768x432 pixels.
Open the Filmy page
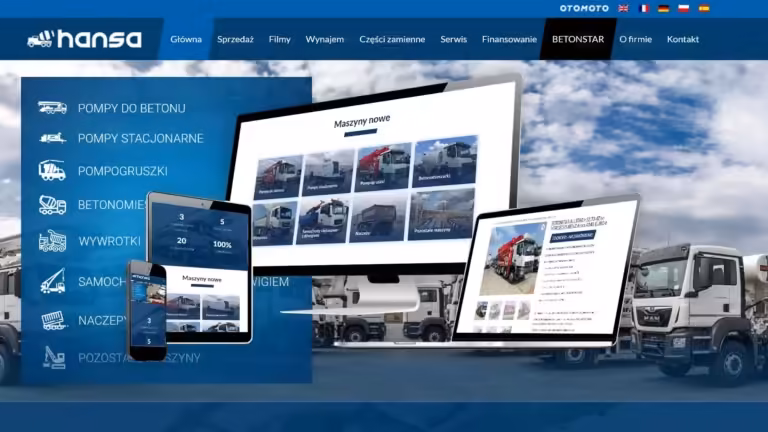(279, 39)
